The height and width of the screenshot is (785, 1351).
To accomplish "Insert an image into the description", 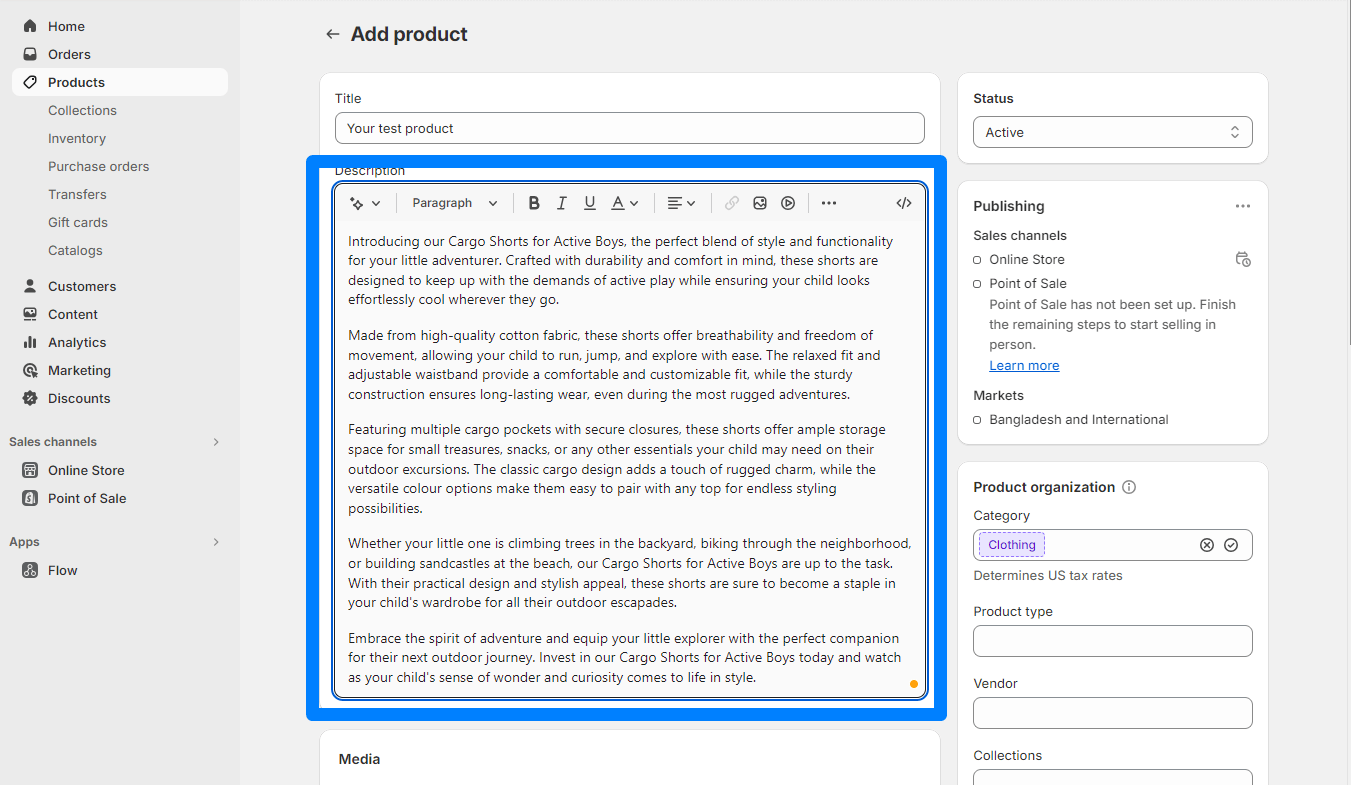I will [x=760, y=203].
